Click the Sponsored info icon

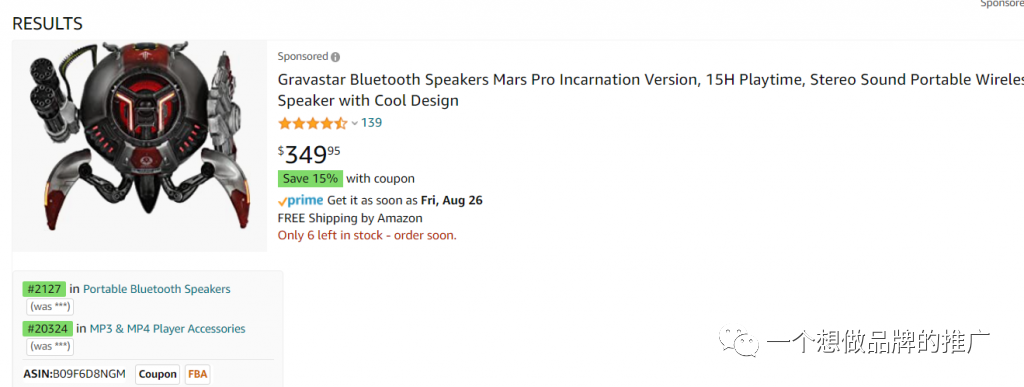tap(335, 57)
